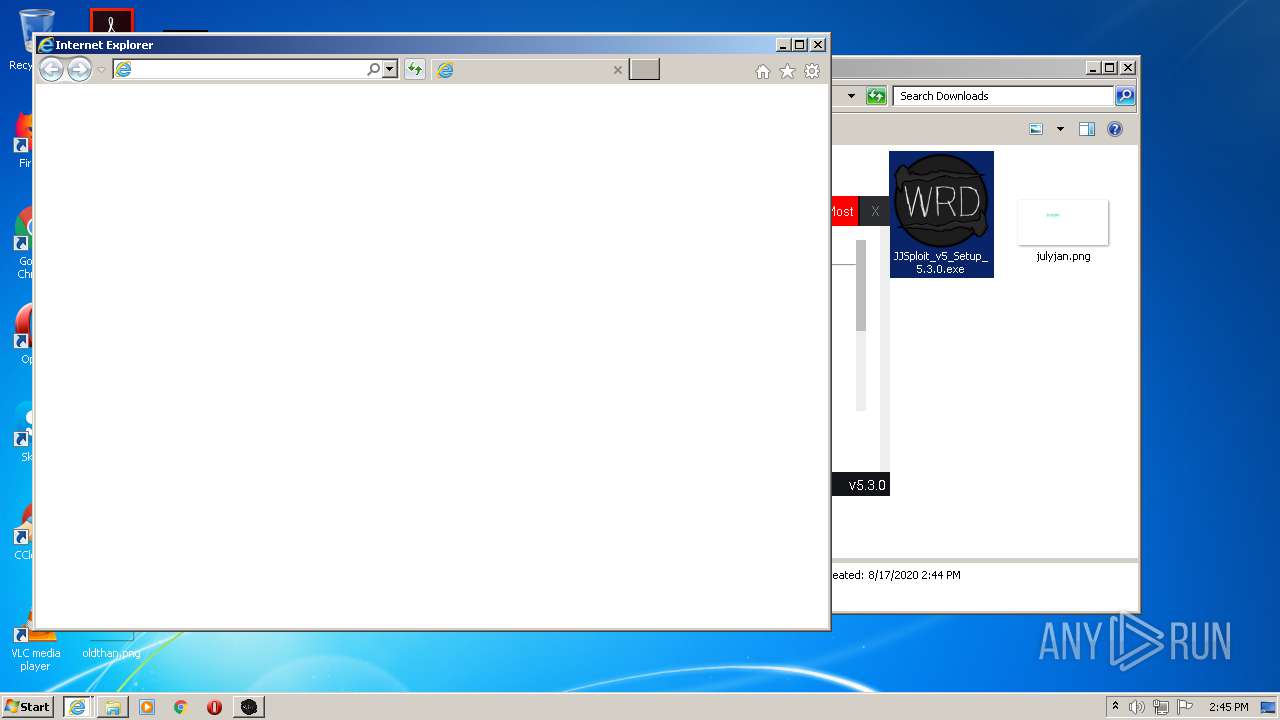Open Google Chrome from the taskbar
The image size is (1280, 720).
click(x=181, y=707)
